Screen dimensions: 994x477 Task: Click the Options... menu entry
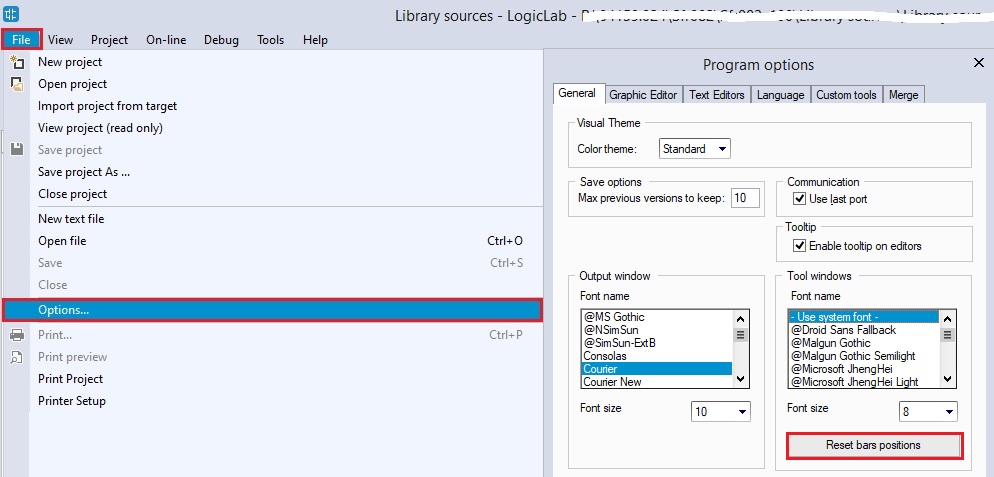point(273,310)
